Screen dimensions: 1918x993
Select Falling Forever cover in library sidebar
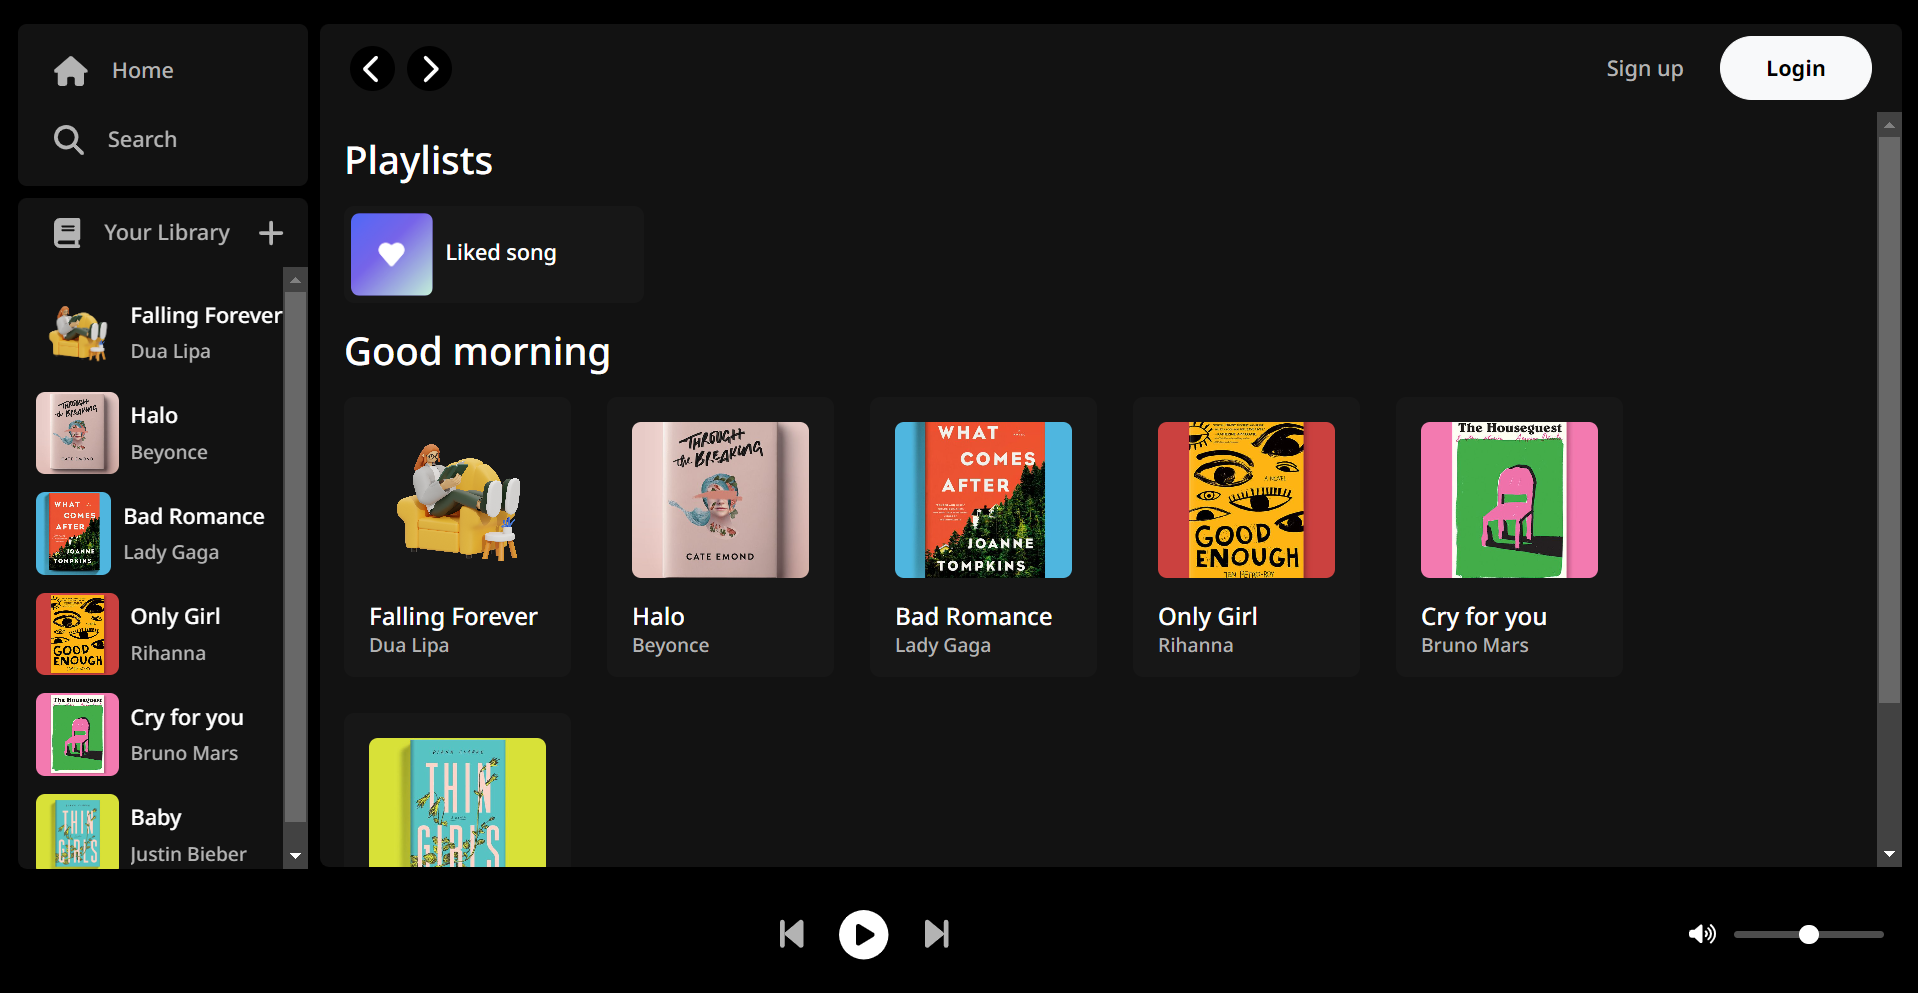coord(78,333)
